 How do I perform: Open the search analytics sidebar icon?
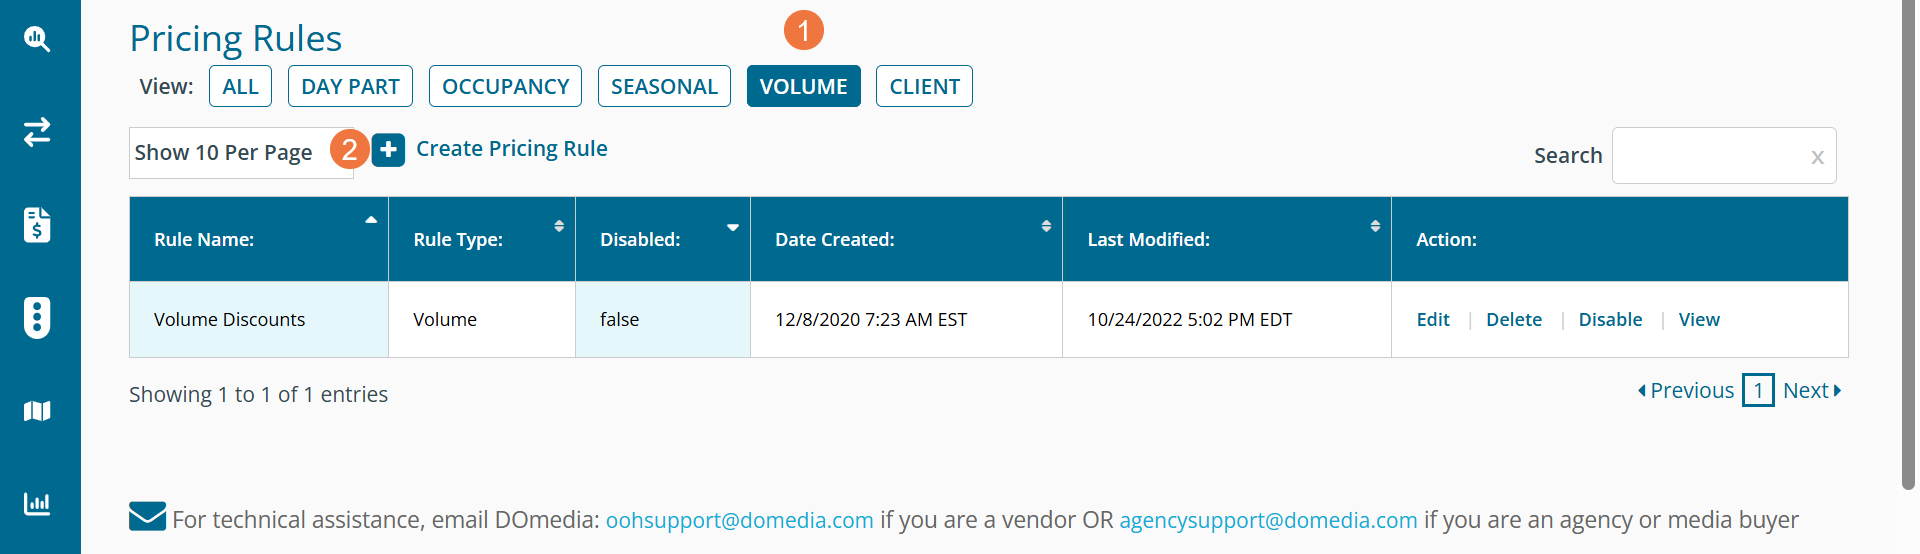coord(37,39)
